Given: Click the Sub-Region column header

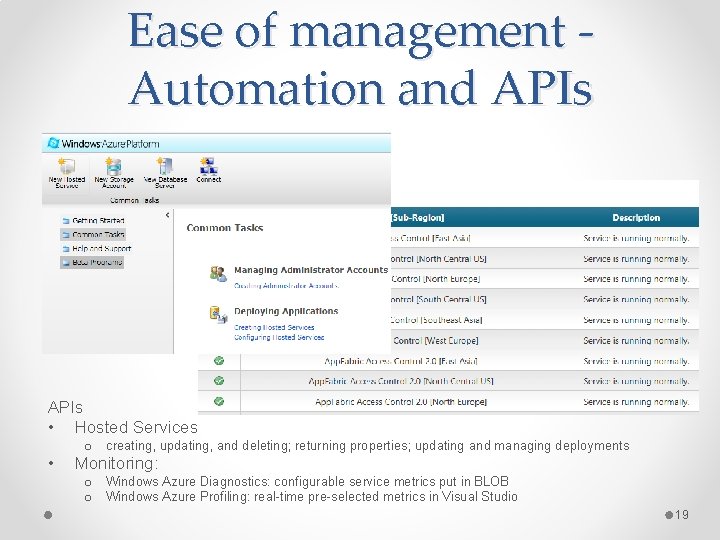Looking at the screenshot, I should point(417,218).
